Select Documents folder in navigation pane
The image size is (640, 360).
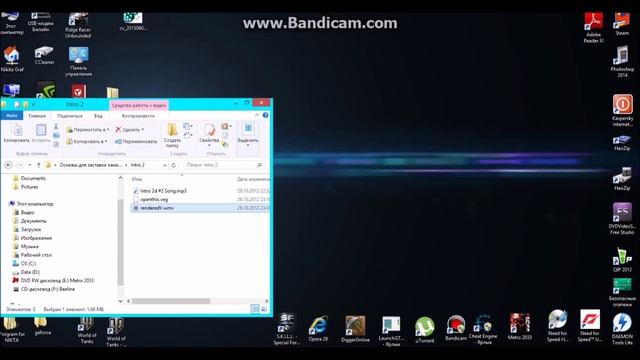pos(29,178)
